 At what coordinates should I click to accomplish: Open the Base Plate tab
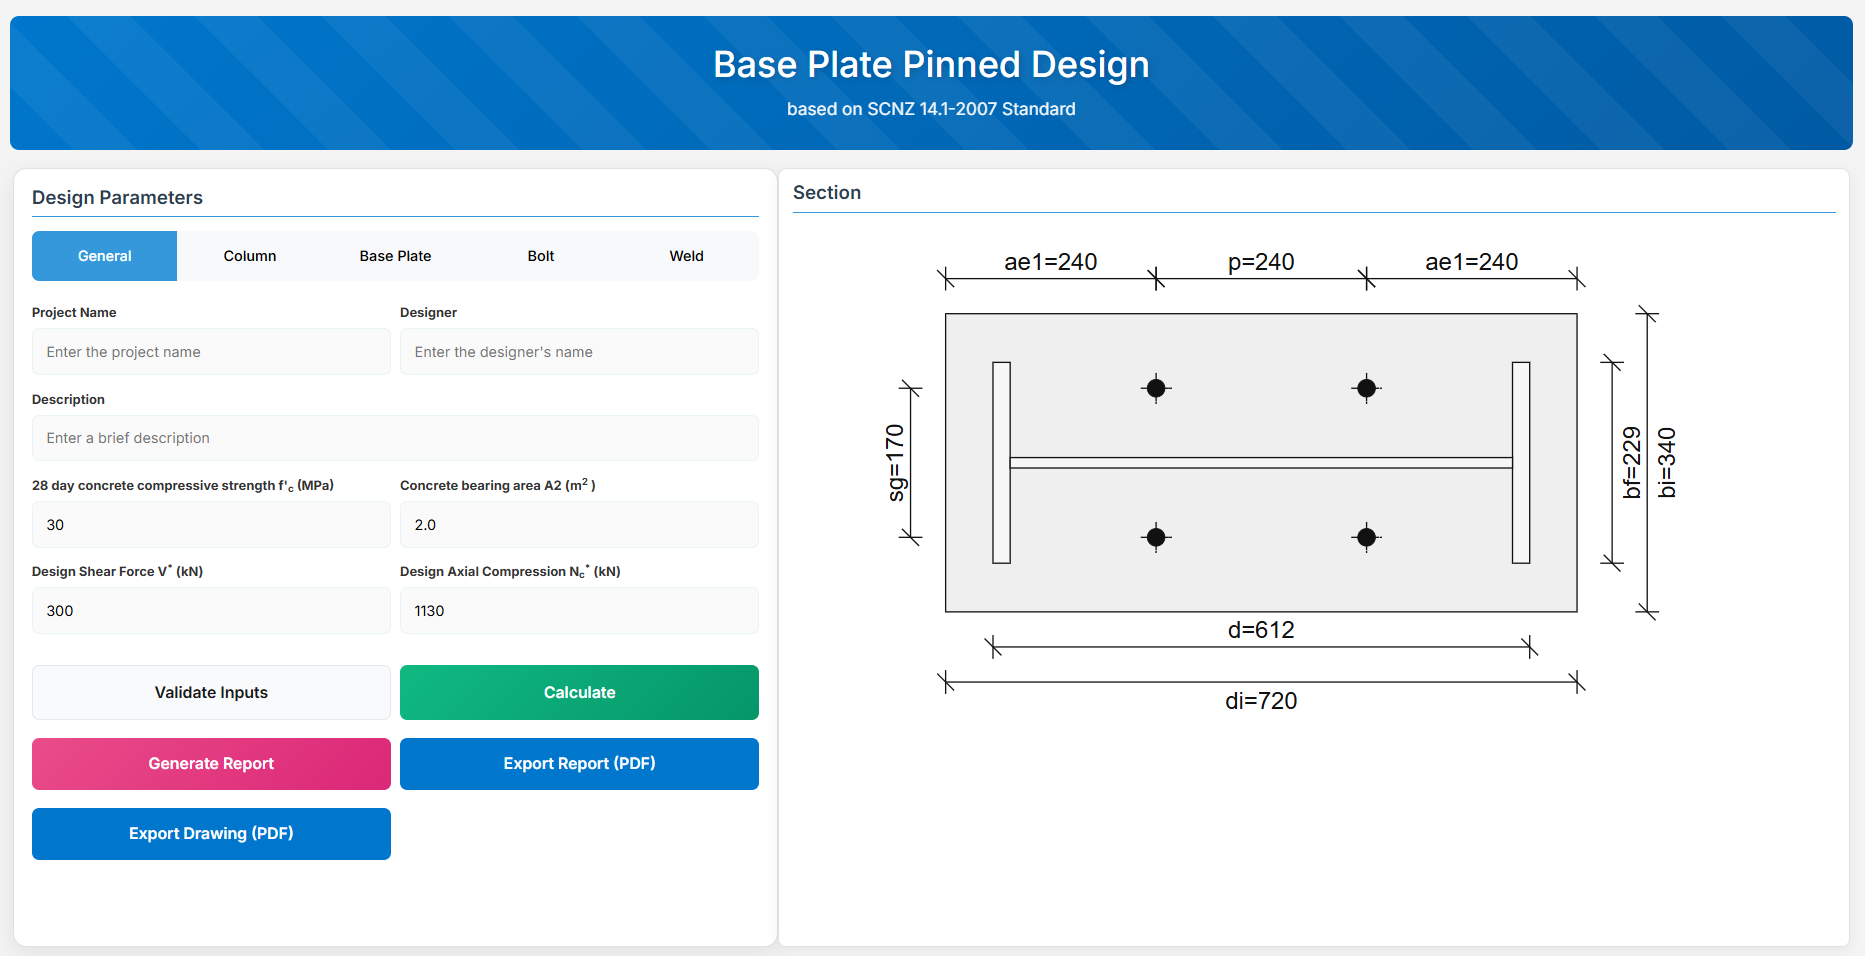(395, 256)
